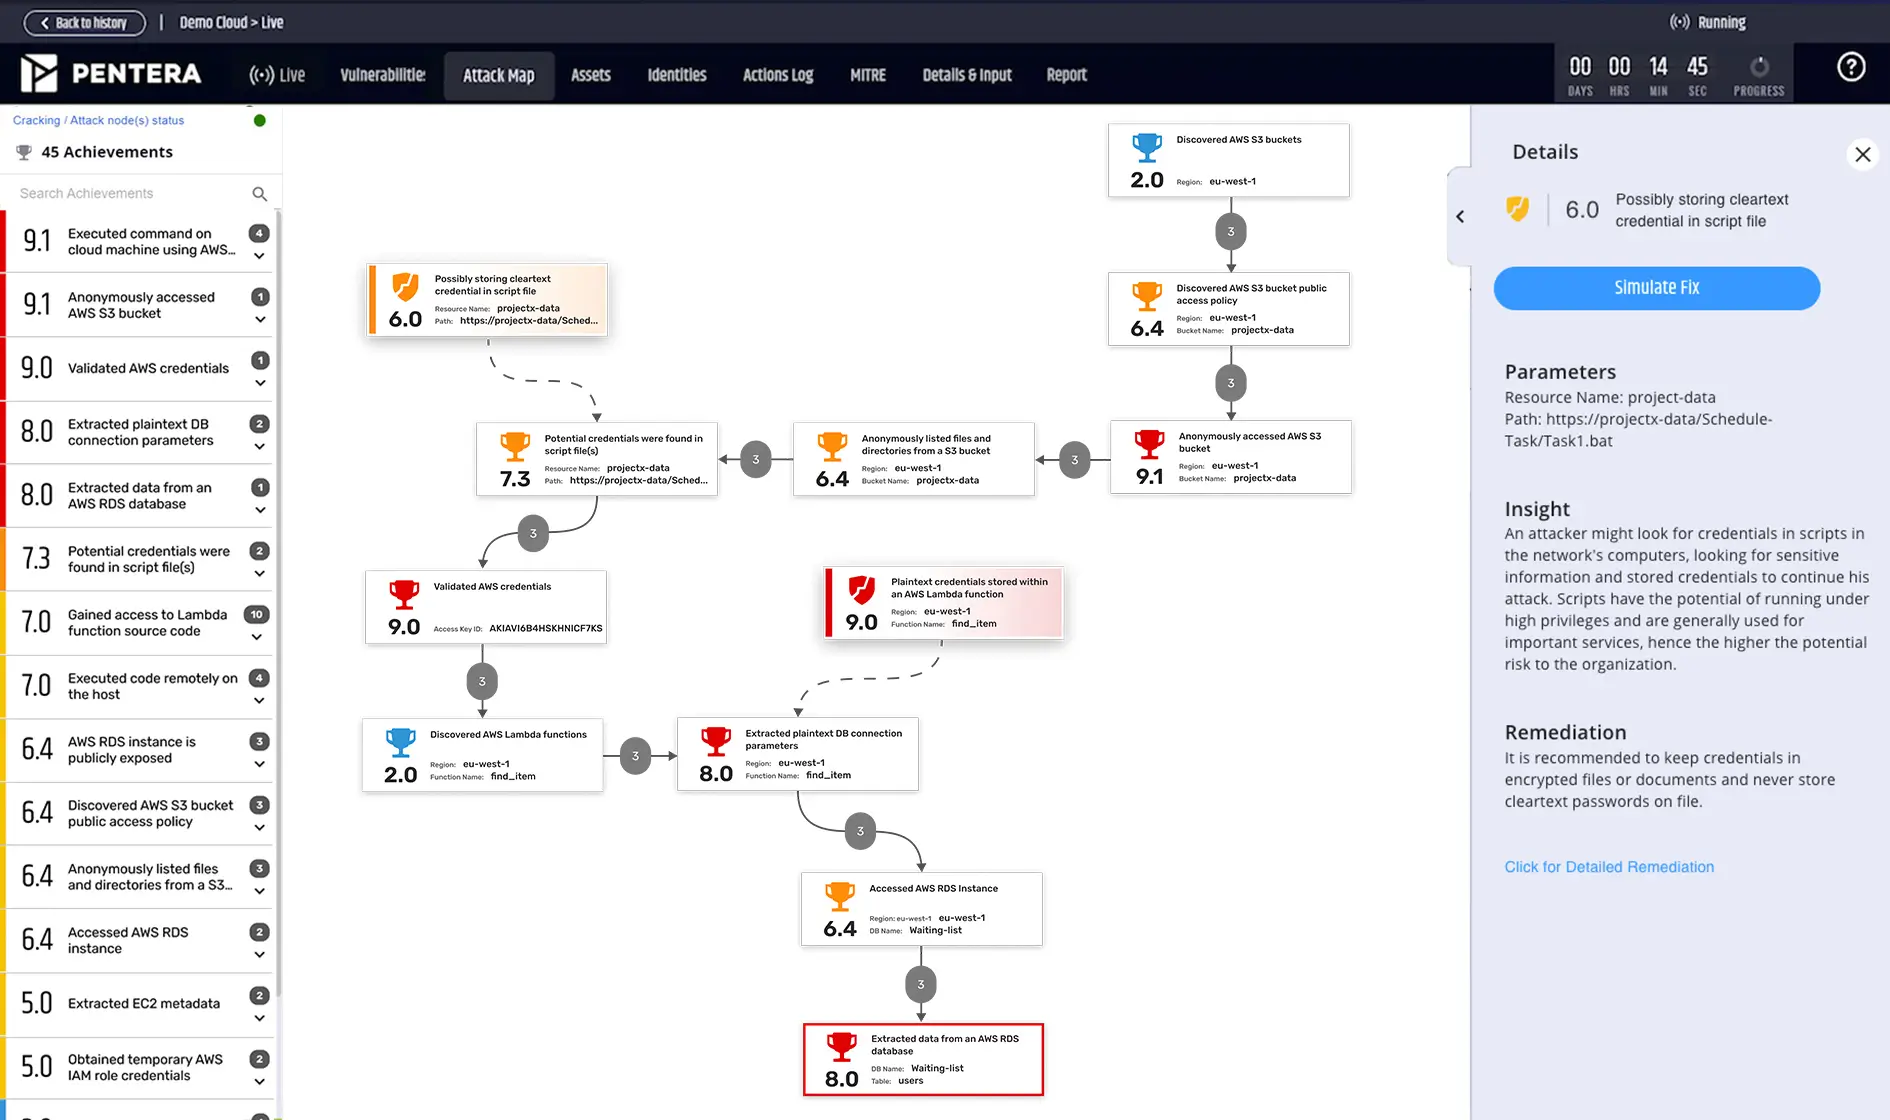Click the green status dot indicator
Viewport: 1890px width, 1120px height.
click(260, 121)
